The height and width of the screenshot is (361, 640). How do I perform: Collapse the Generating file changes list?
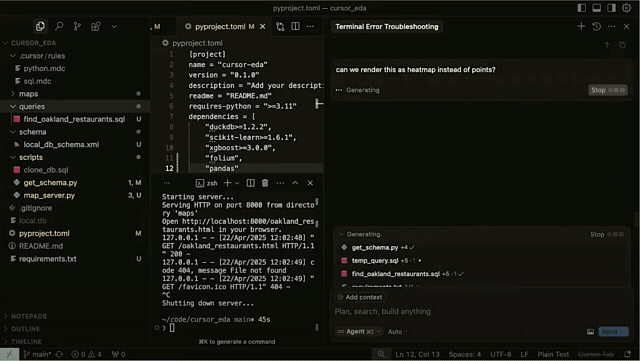tap(341, 234)
